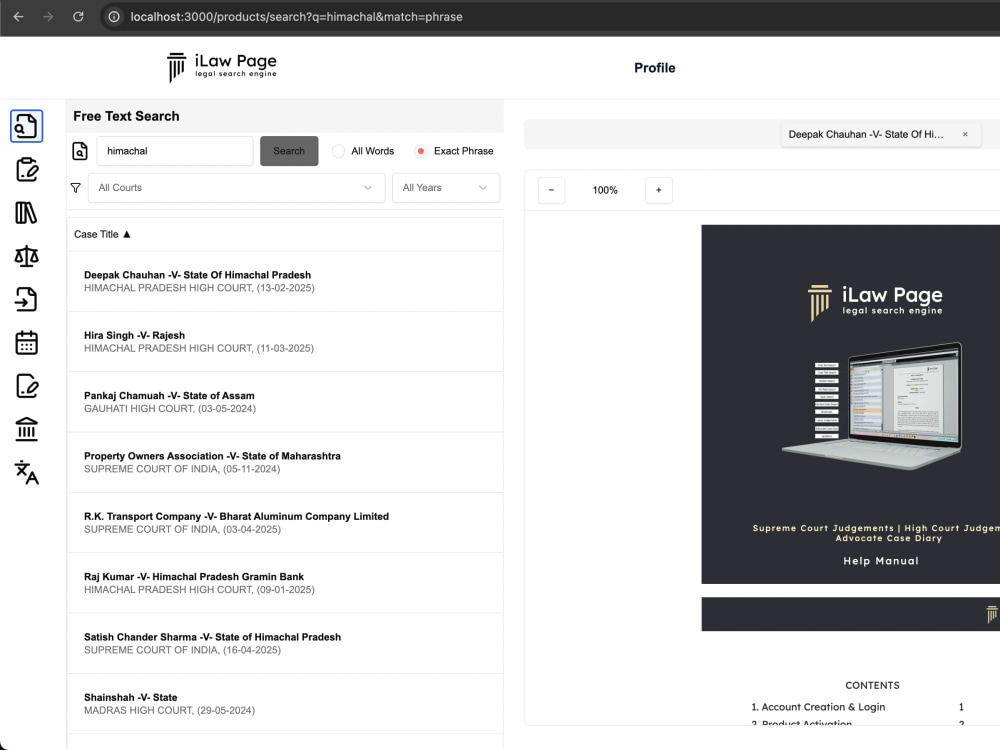The height and width of the screenshot is (750, 1000).
Task: Click the Help Manual cover page thumbnail
Action: click(851, 404)
